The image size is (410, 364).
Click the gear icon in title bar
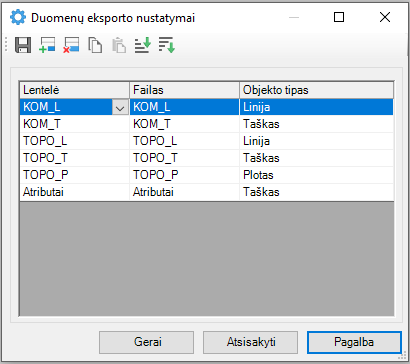click(x=18, y=17)
